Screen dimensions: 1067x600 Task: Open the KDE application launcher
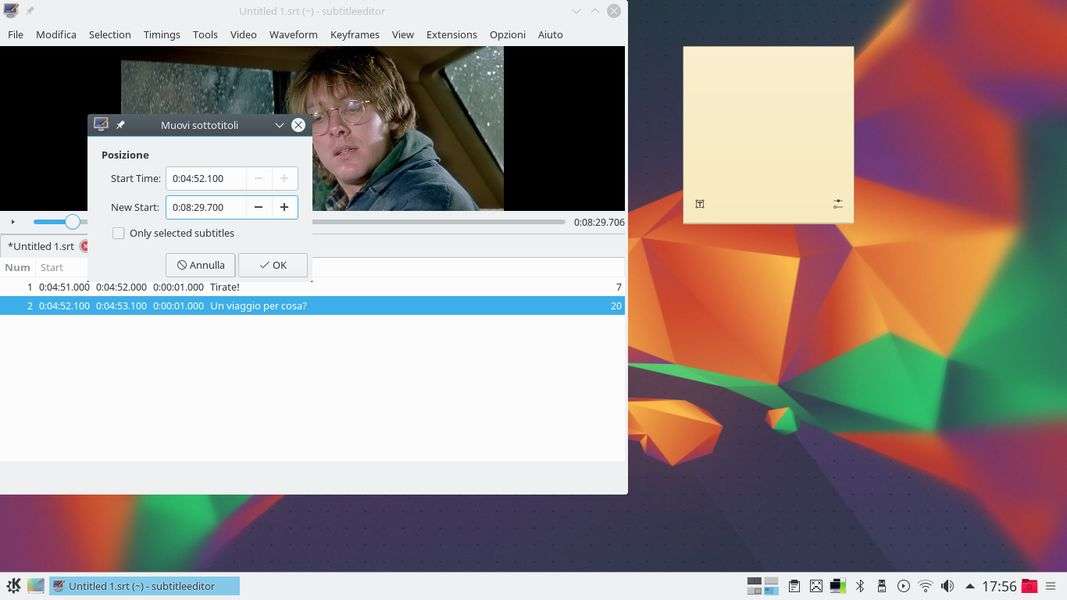point(13,586)
